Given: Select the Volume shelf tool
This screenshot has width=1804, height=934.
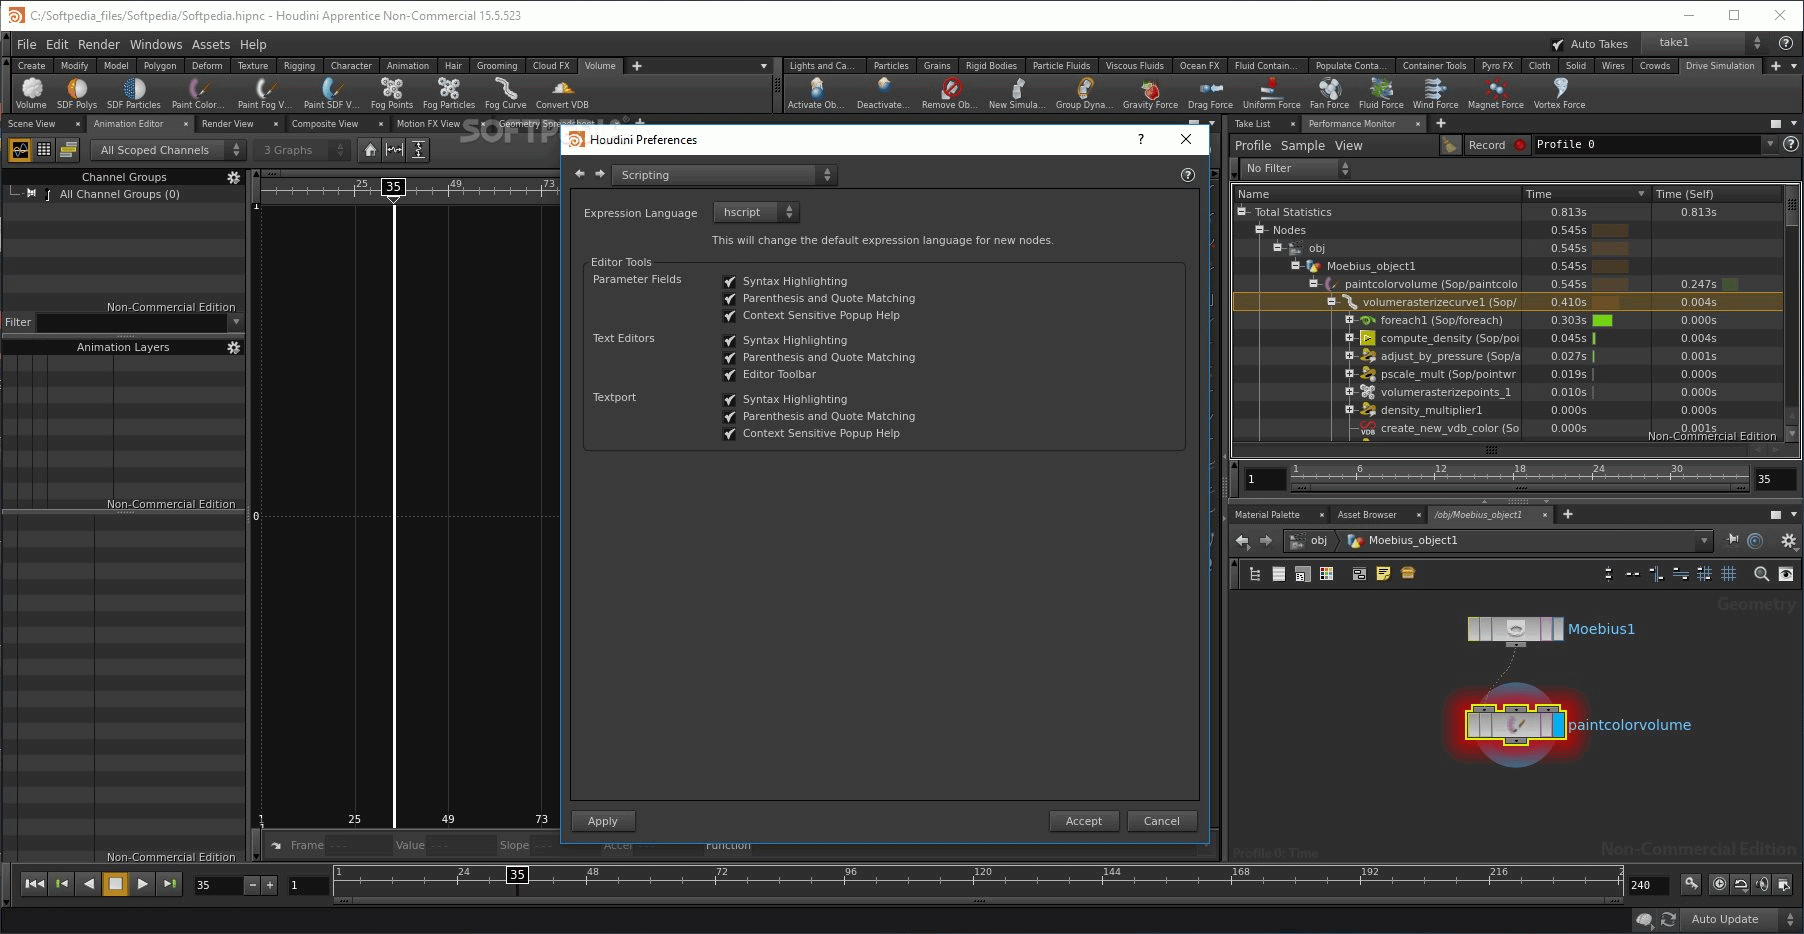Looking at the screenshot, I should (x=31, y=93).
